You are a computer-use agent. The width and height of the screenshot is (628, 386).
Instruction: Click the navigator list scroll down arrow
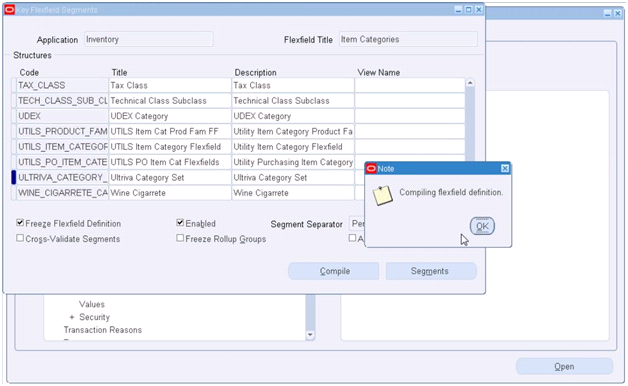(x=310, y=335)
